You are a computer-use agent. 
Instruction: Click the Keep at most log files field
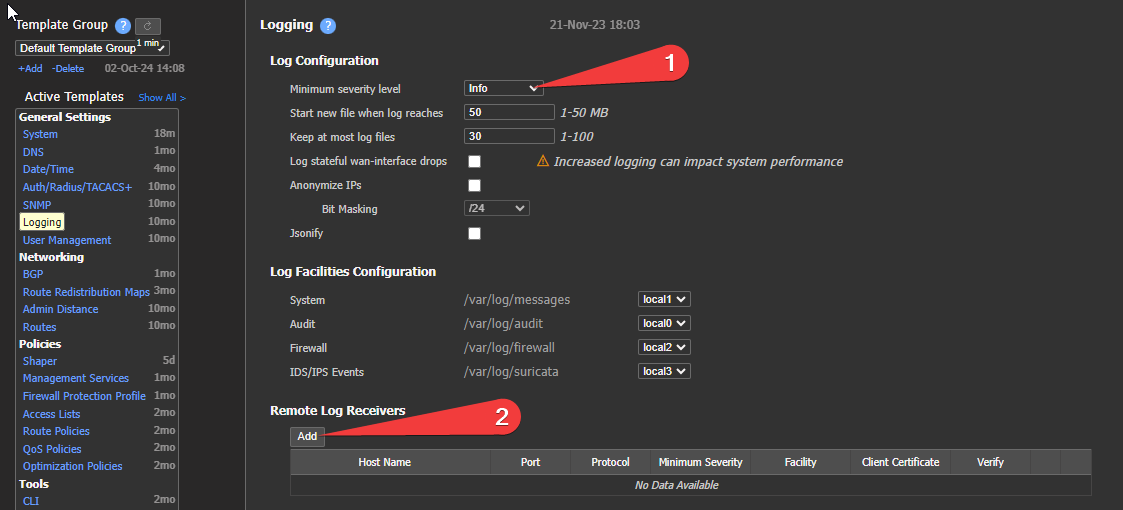509,136
